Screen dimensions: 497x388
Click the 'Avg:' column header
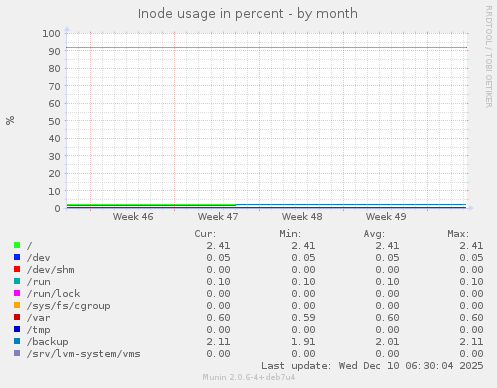(374, 234)
